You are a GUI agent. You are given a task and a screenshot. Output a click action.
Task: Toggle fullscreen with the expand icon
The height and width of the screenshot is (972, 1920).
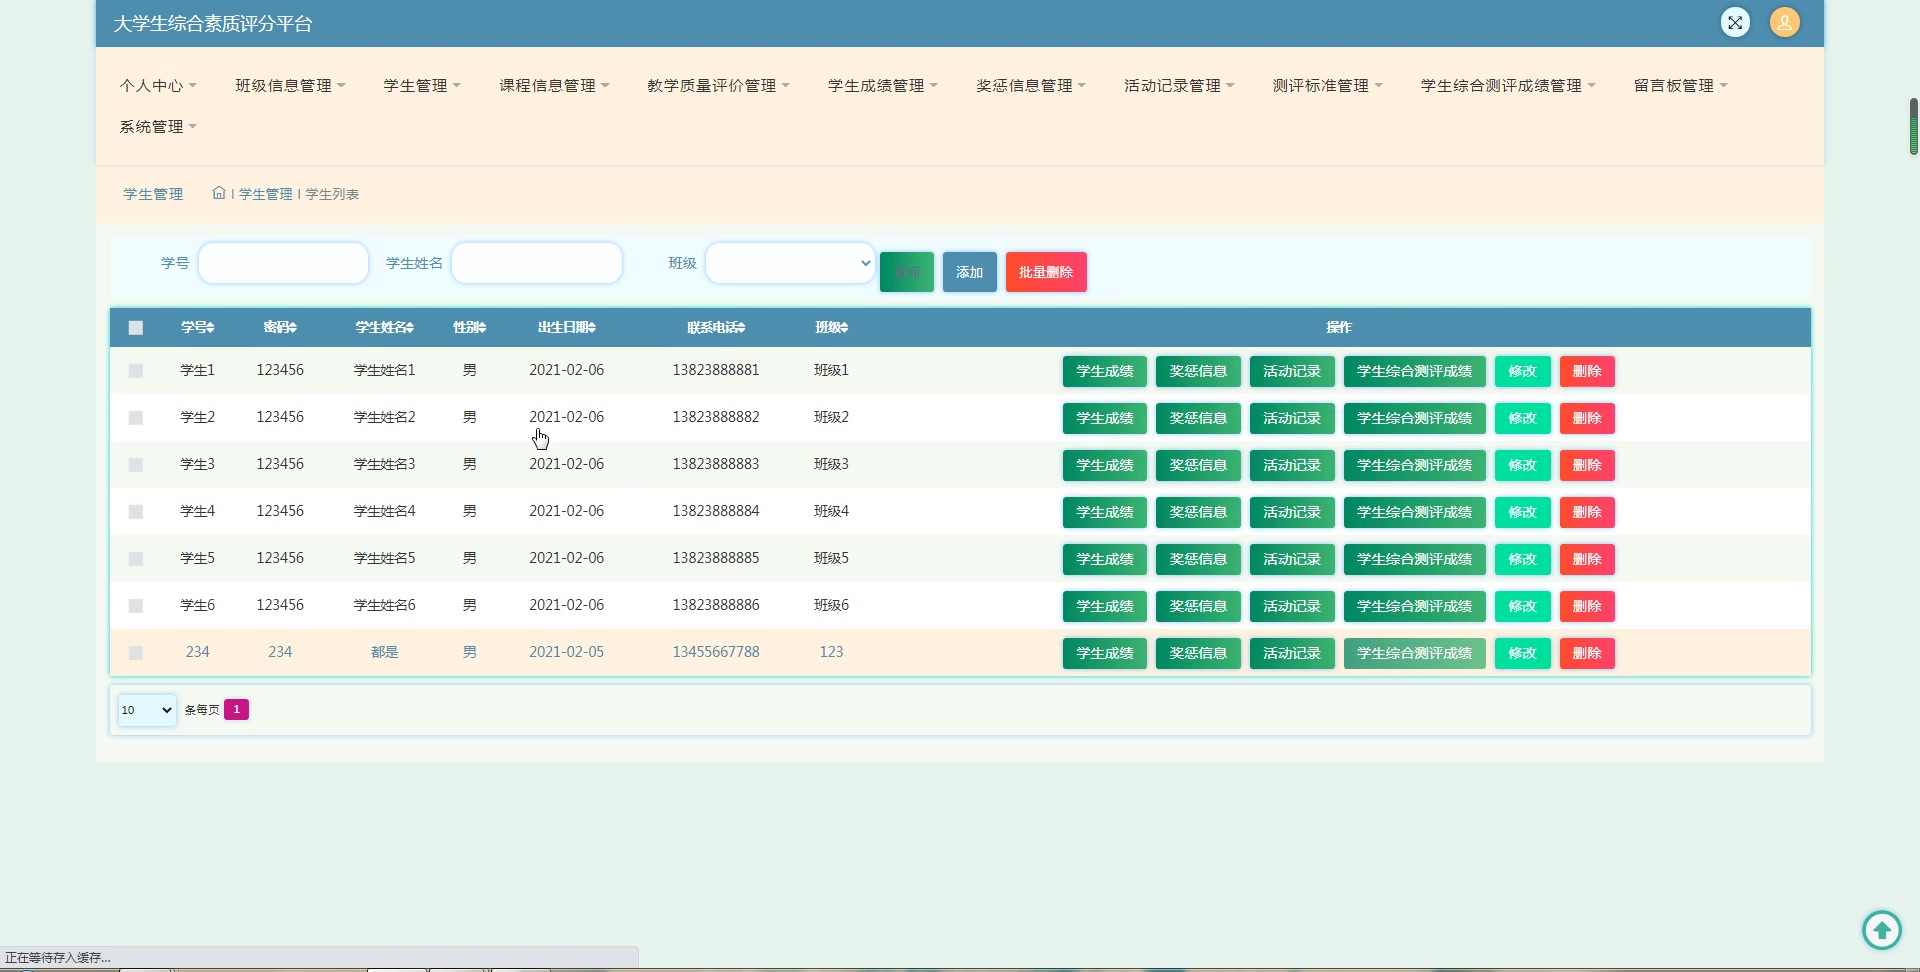coord(1735,22)
